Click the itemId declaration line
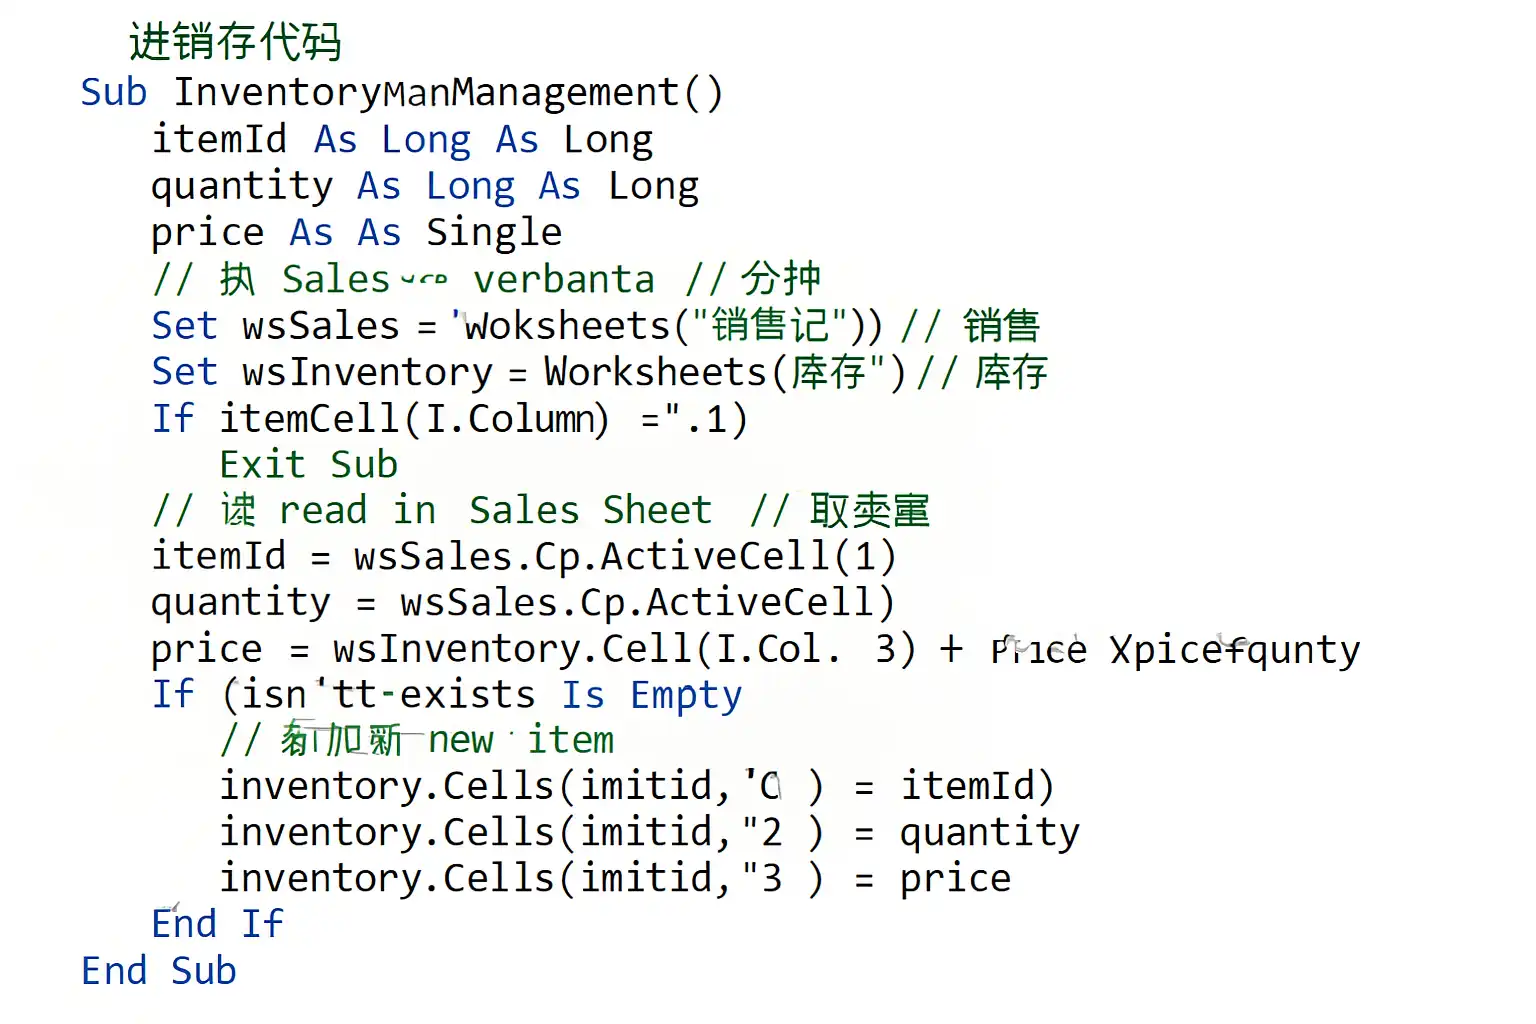 pos(402,139)
